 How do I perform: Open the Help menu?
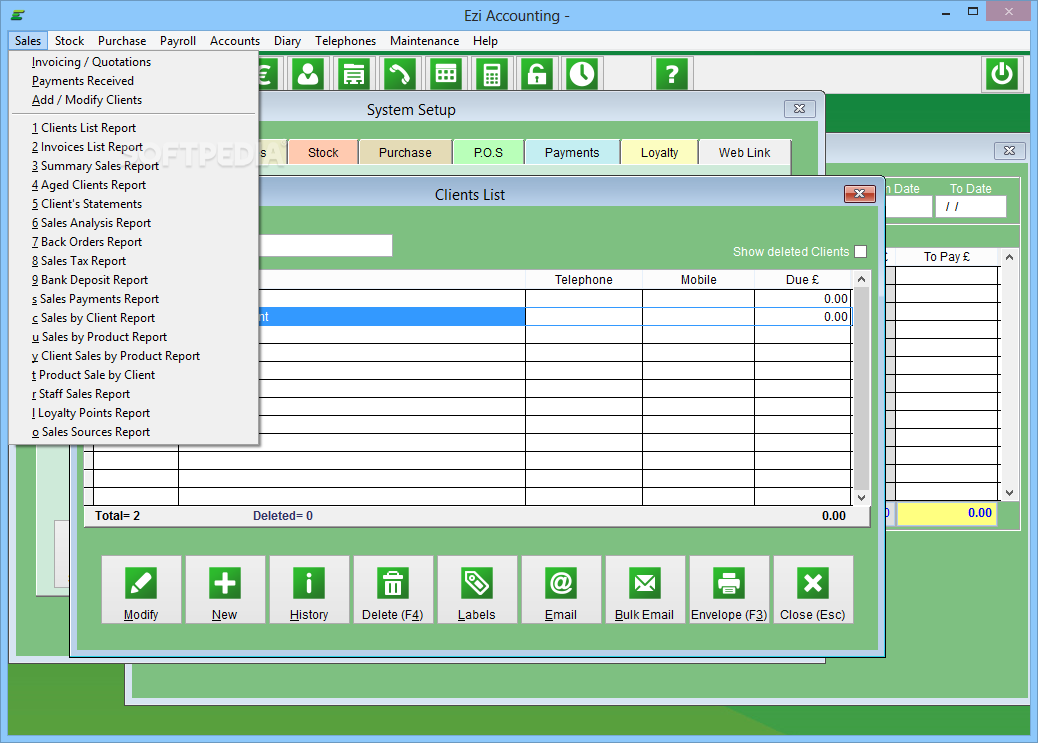[x=485, y=40]
